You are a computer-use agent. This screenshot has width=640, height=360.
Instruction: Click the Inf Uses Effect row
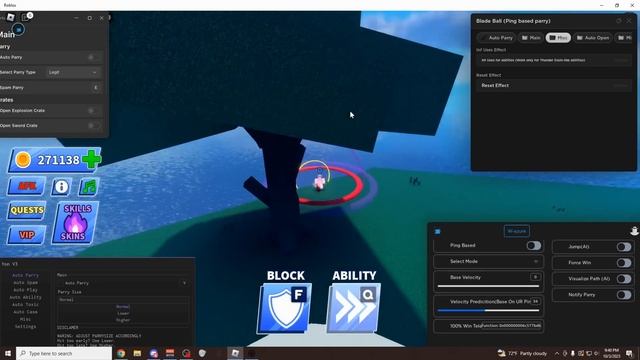pos(554,60)
